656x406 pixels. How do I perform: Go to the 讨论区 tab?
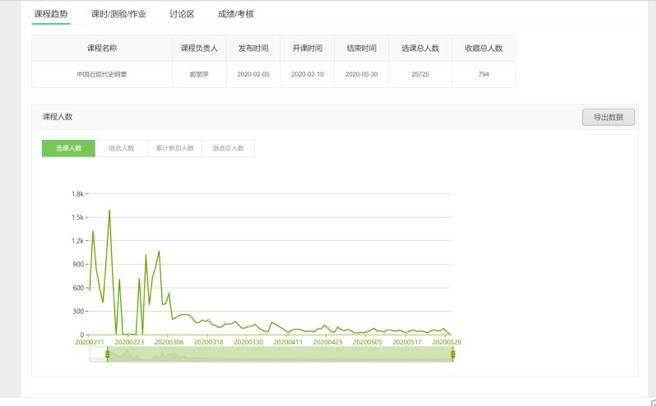(x=182, y=14)
